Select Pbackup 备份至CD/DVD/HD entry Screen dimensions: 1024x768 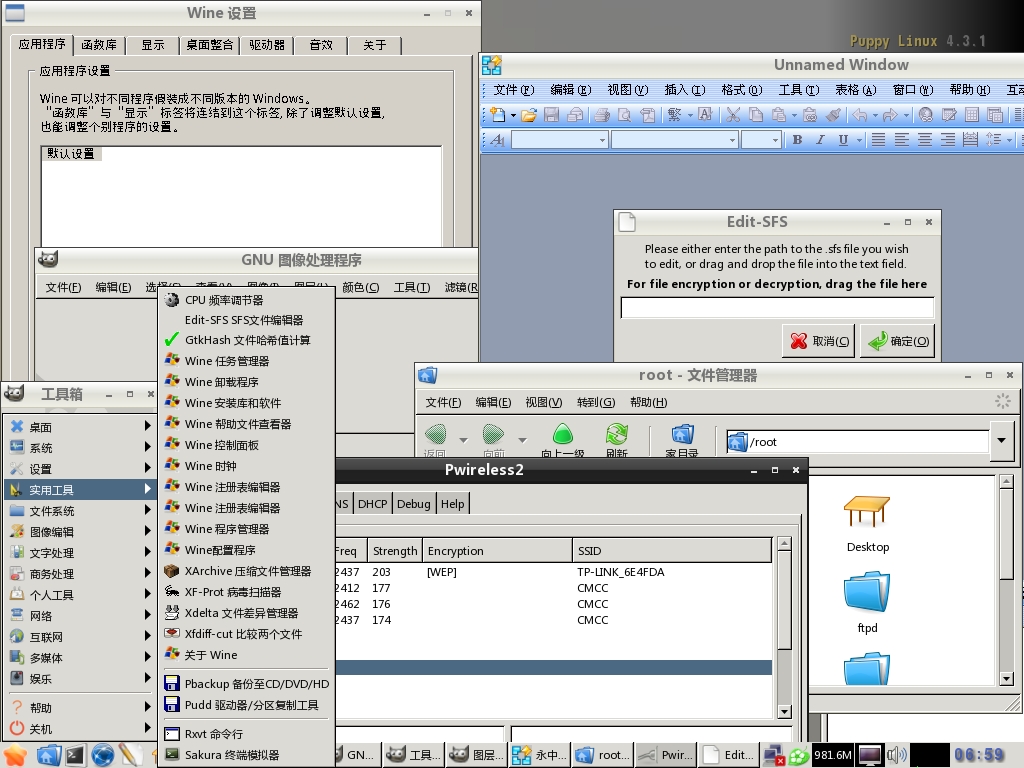point(247,683)
